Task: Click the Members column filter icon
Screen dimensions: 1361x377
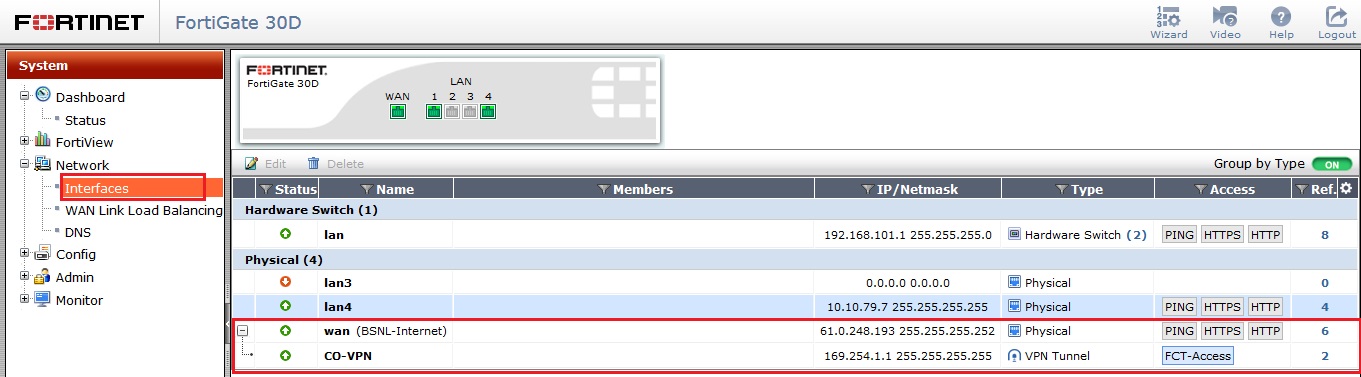Action: click(x=603, y=189)
